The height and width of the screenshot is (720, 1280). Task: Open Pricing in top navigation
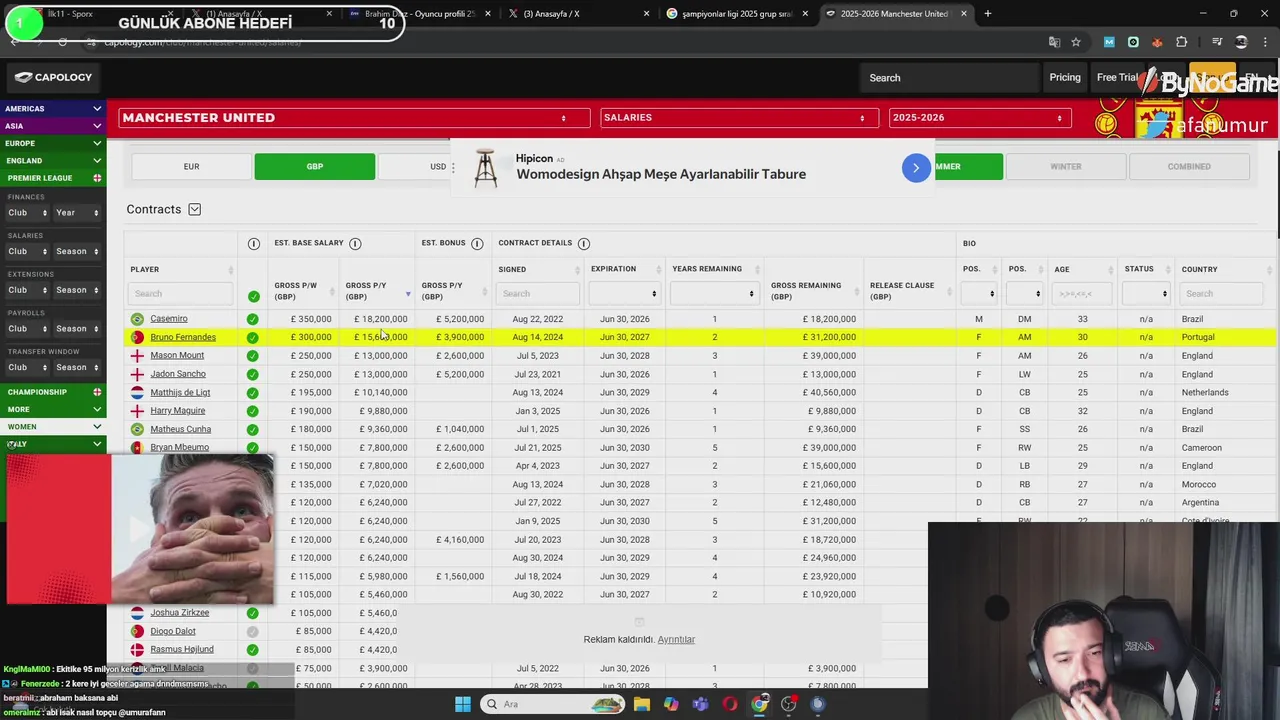pos(1065,77)
